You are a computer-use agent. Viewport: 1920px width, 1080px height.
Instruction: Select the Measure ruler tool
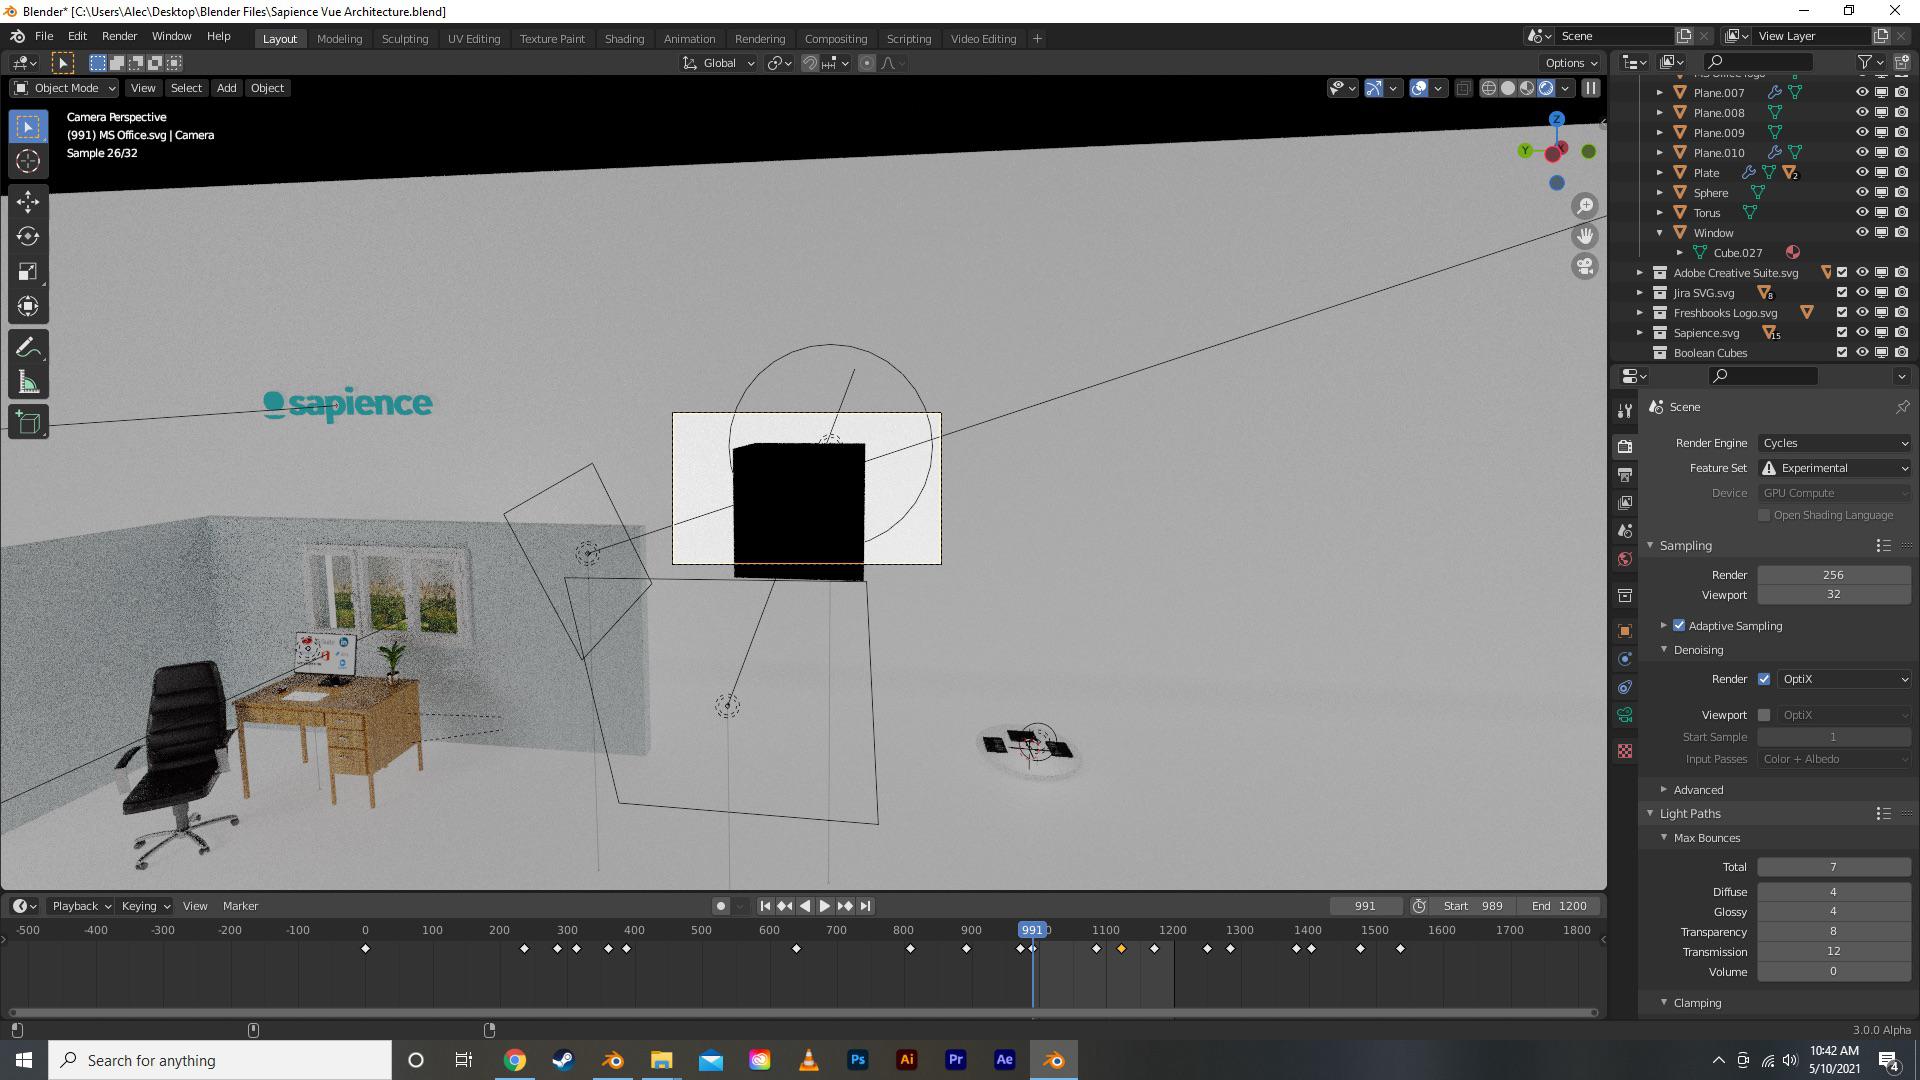(28, 384)
